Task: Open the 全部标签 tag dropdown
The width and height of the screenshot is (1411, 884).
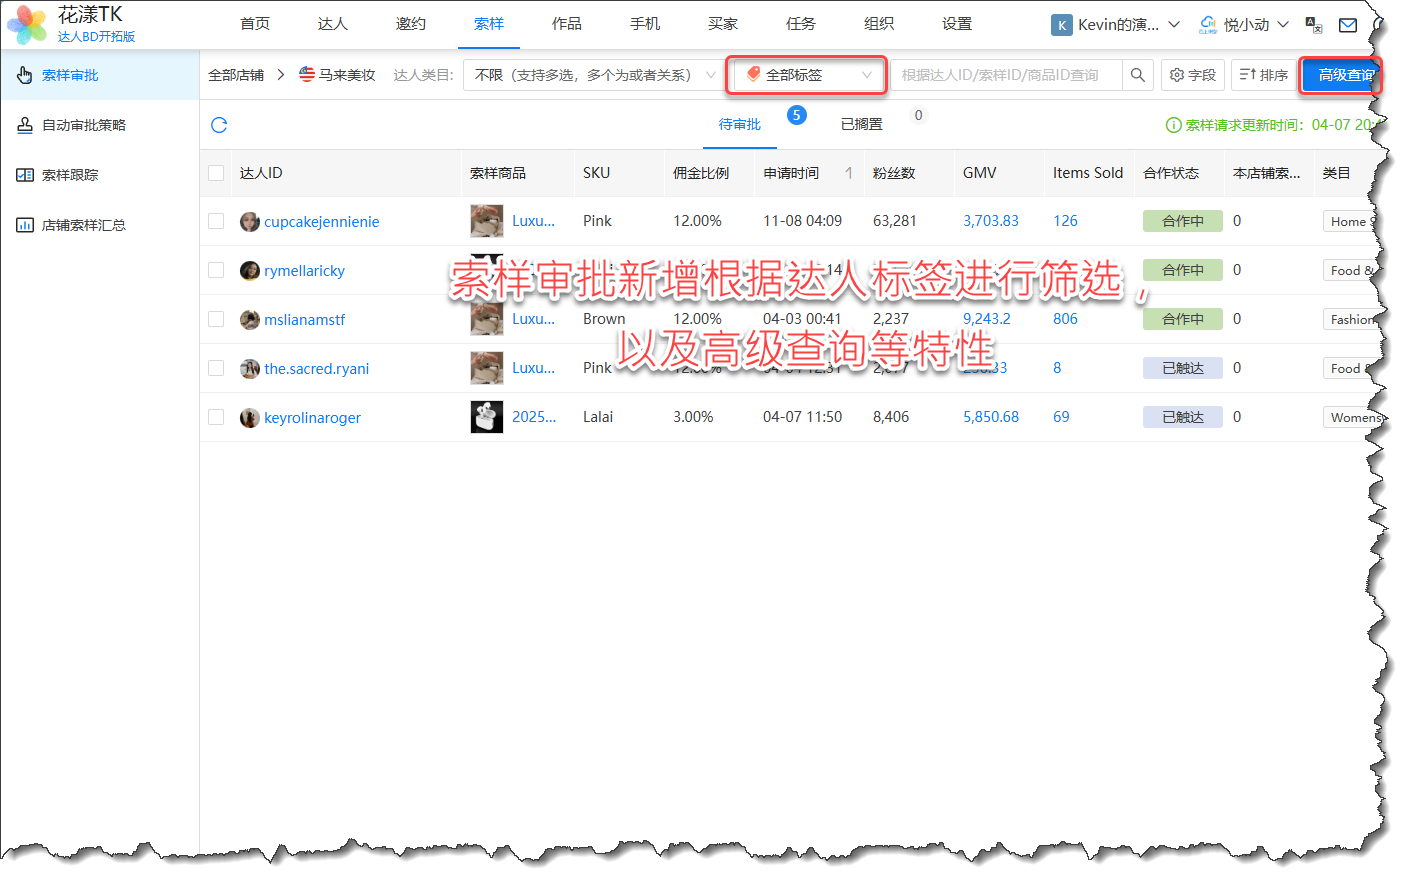Action: [x=807, y=75]
